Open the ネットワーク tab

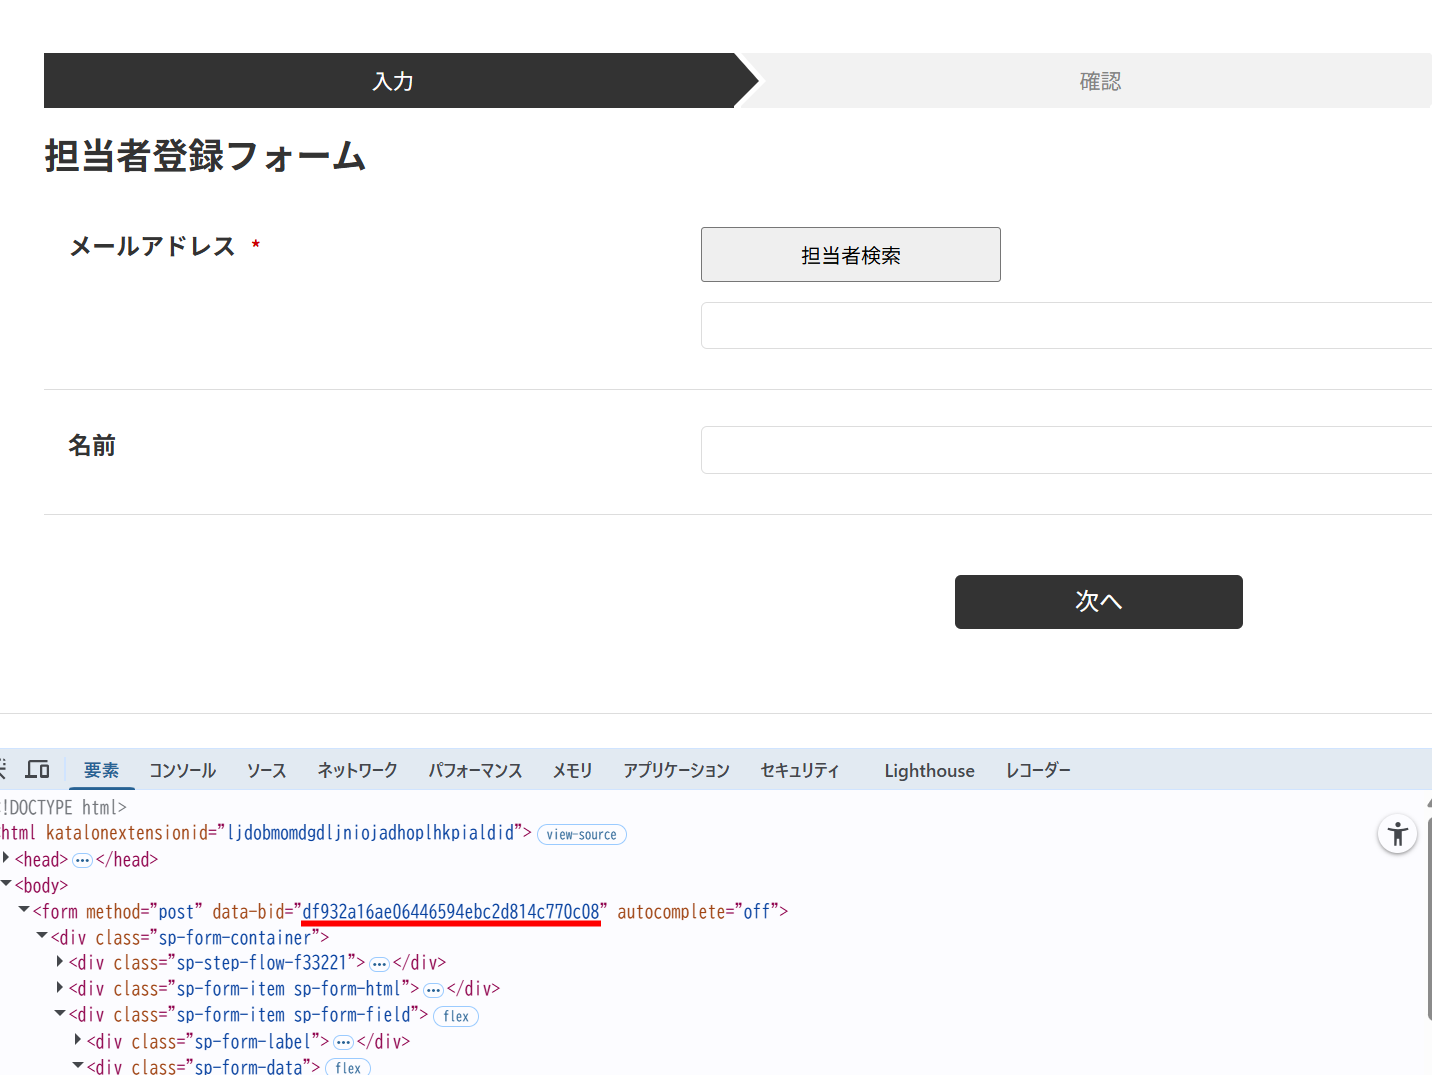pos(357,770)
